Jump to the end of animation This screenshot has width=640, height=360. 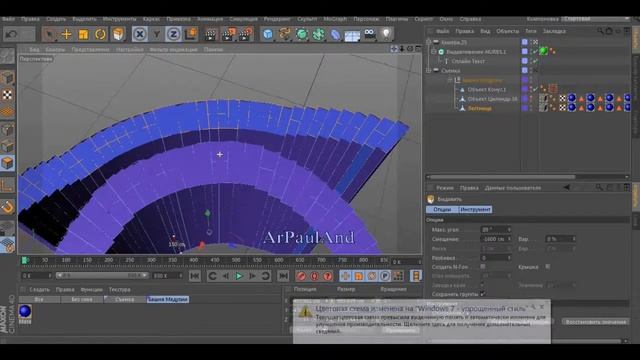click(x=283, y=276)
